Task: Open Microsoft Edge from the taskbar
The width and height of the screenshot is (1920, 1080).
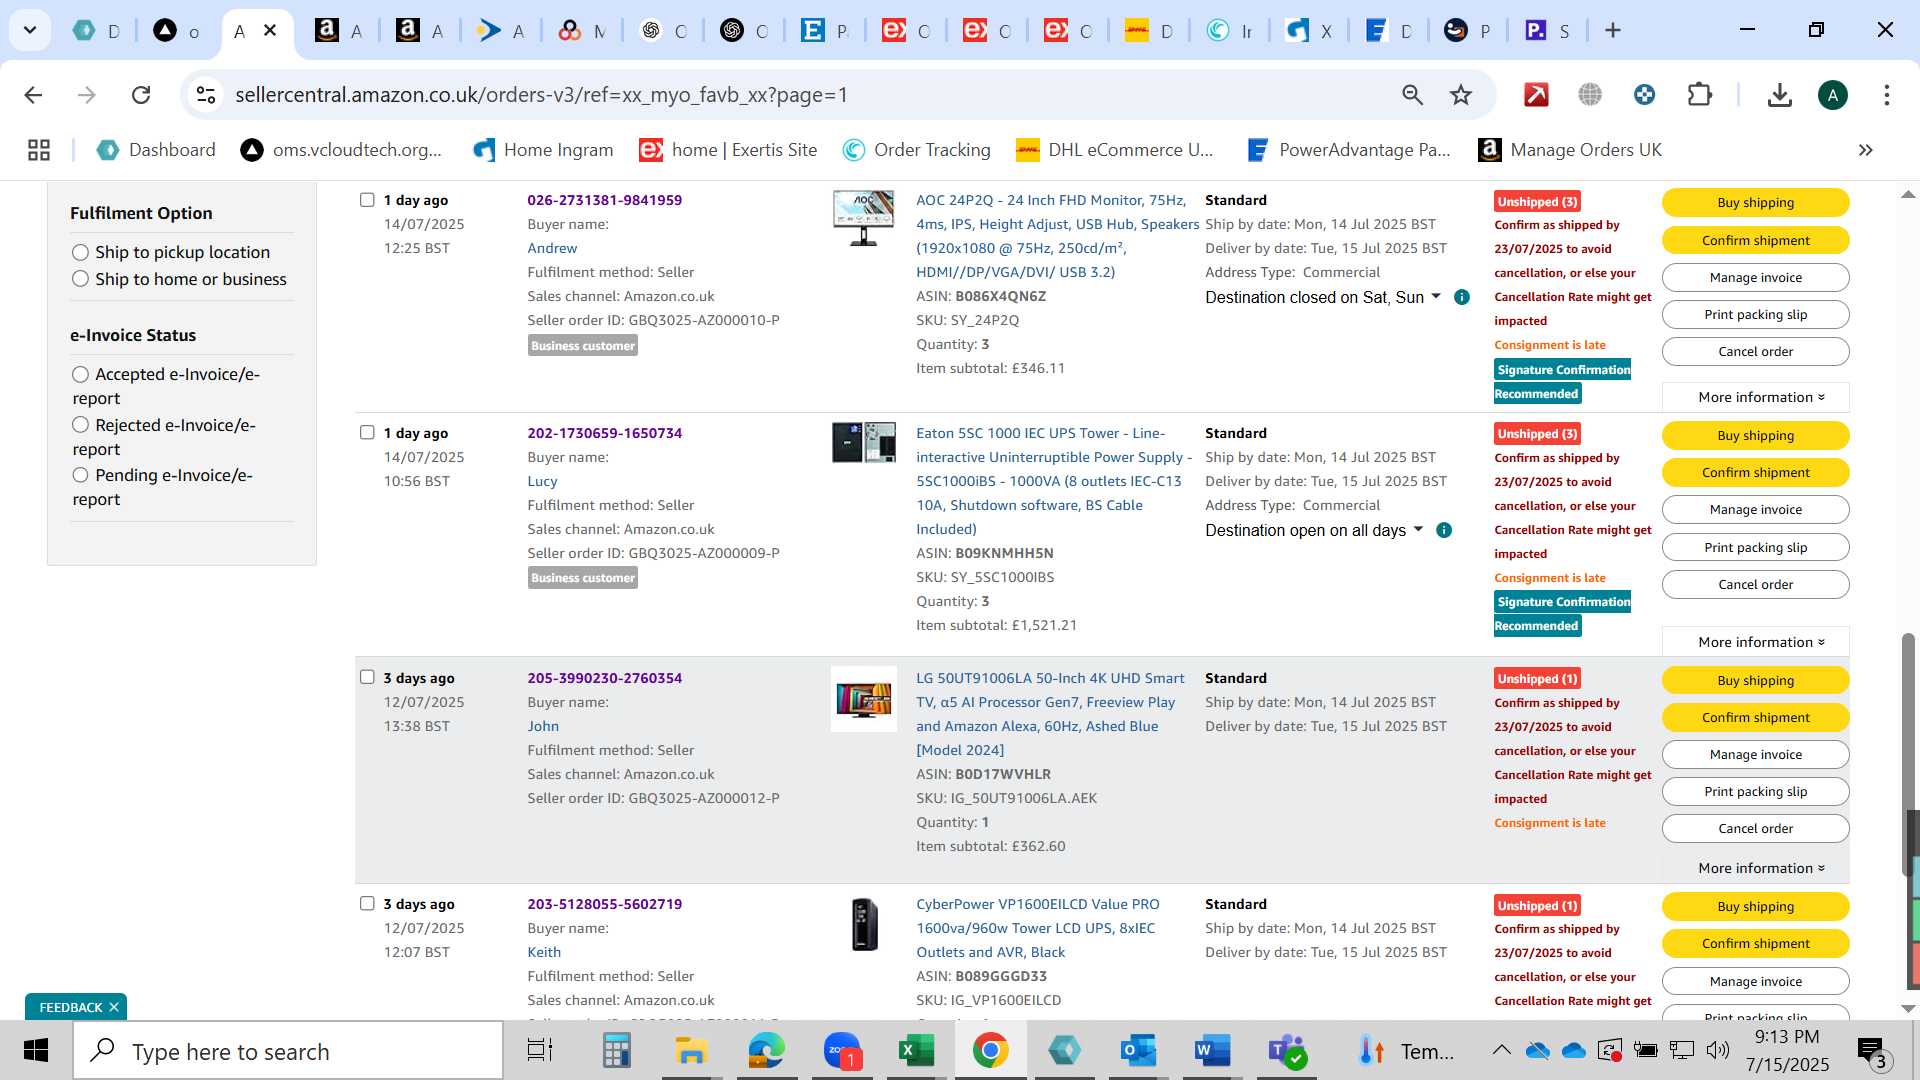Action: (x=767, y=1051)
